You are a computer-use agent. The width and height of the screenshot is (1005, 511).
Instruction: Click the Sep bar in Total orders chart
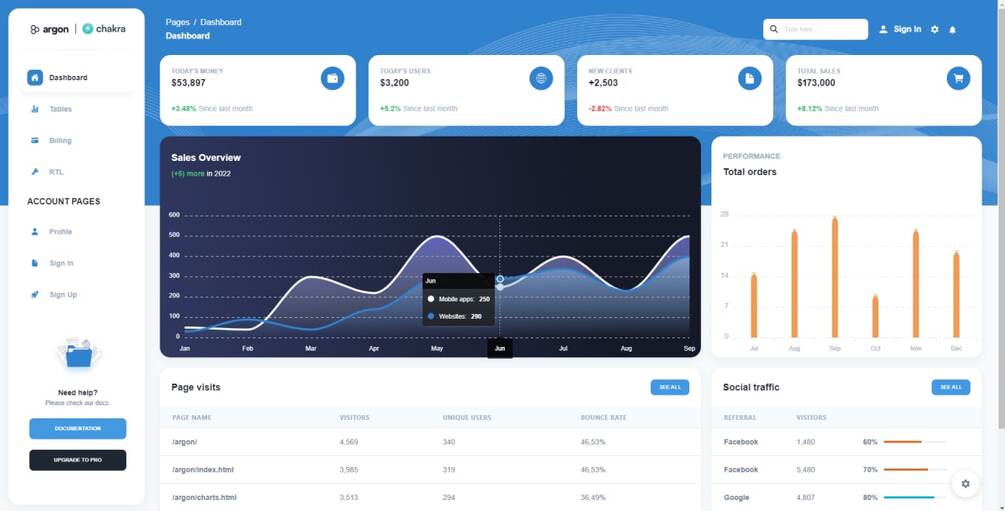coord(835,277)
